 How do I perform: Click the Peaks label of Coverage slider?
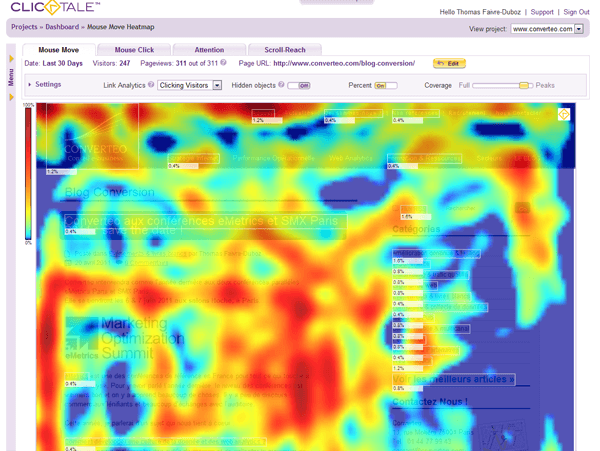pos(545,85)
